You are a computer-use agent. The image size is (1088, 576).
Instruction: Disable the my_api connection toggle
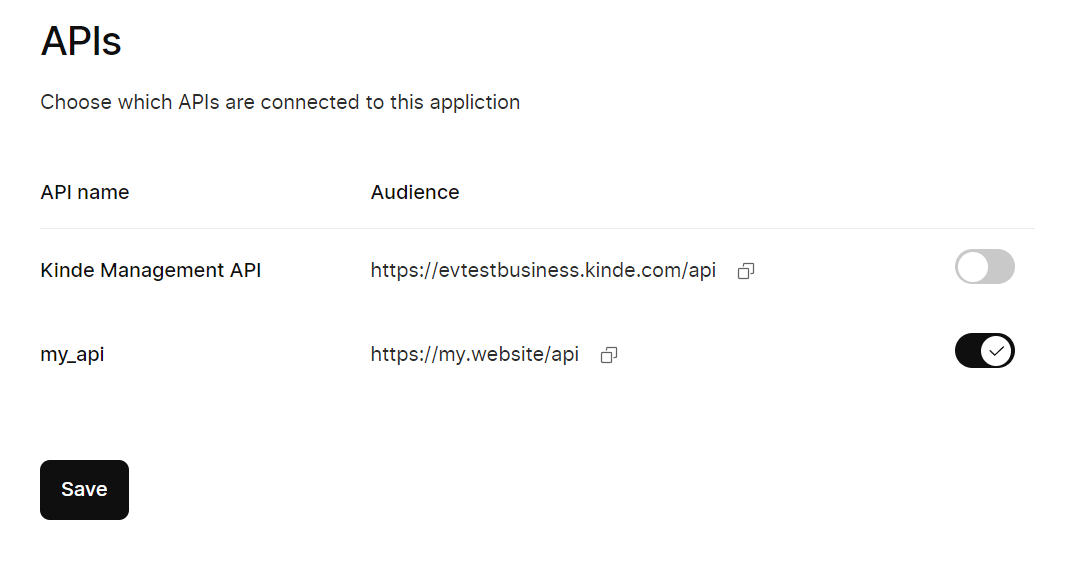[984, 351]
